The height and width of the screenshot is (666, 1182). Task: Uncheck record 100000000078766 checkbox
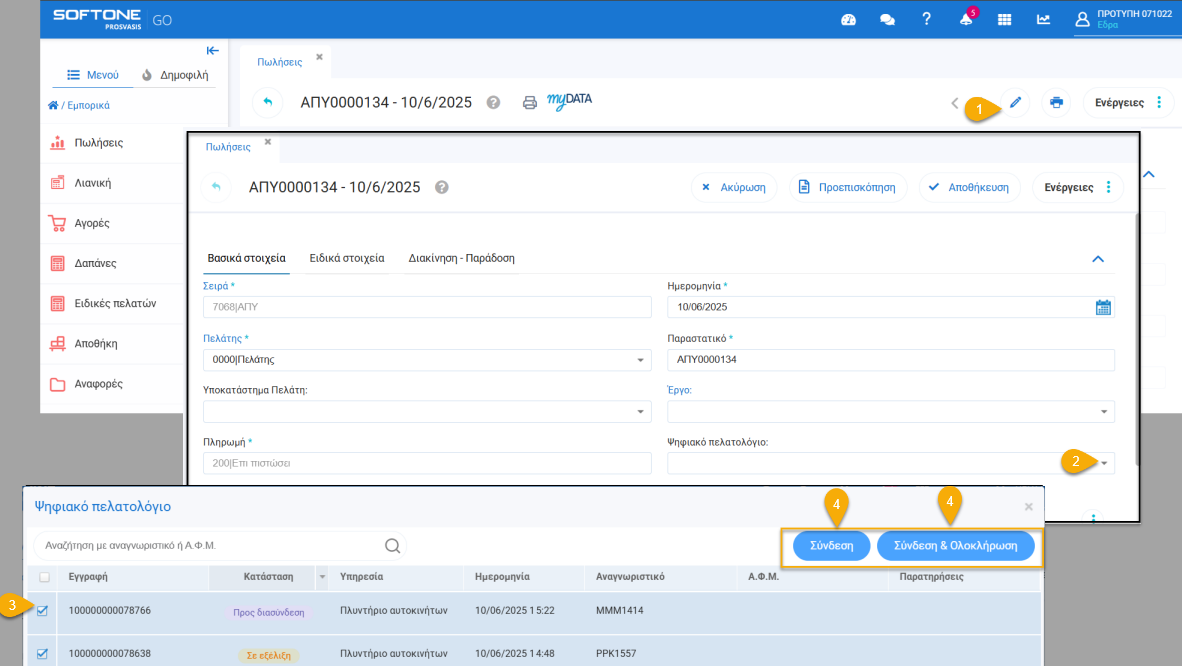click(43, 611)
